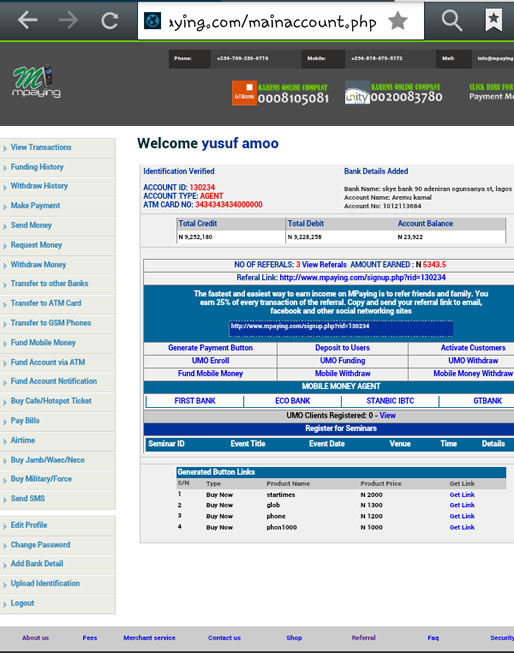Go forward with the browser forward arrow
This screenshot has height=653, width=514.
pyautogui.click(x=68, y=20)
